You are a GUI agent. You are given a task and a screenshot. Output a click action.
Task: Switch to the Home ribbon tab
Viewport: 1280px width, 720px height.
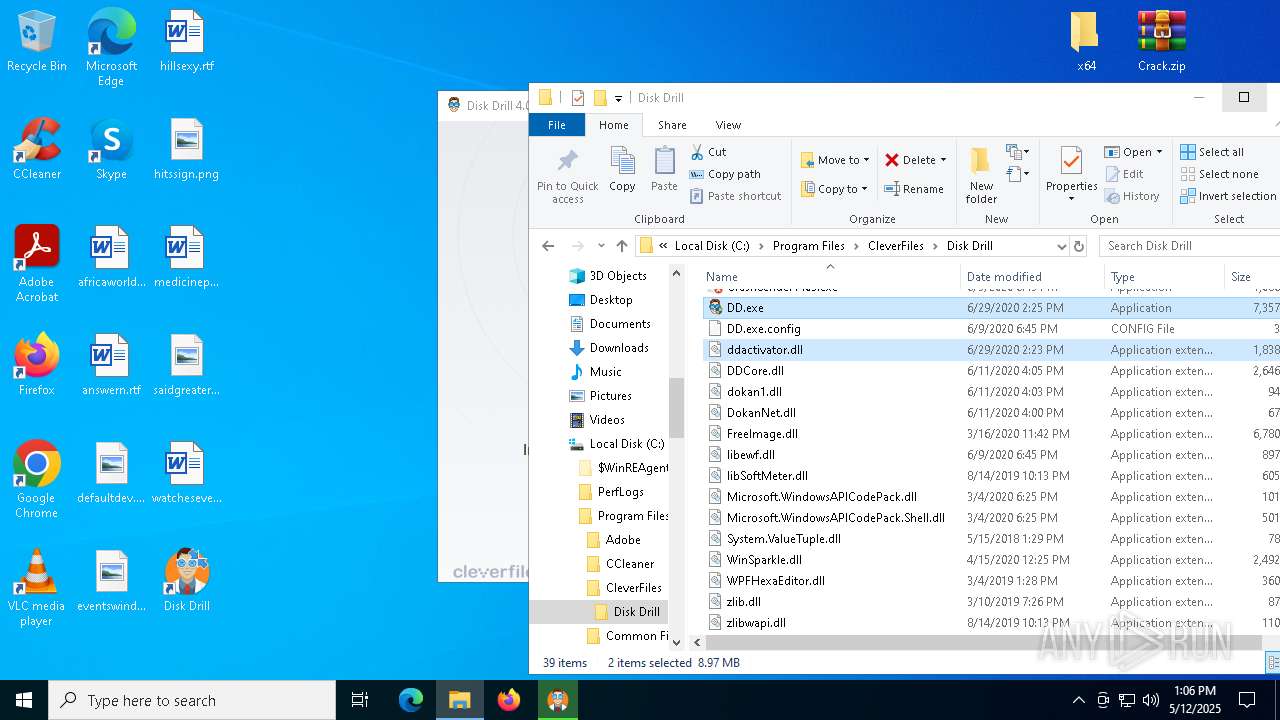tap(614, 125)
